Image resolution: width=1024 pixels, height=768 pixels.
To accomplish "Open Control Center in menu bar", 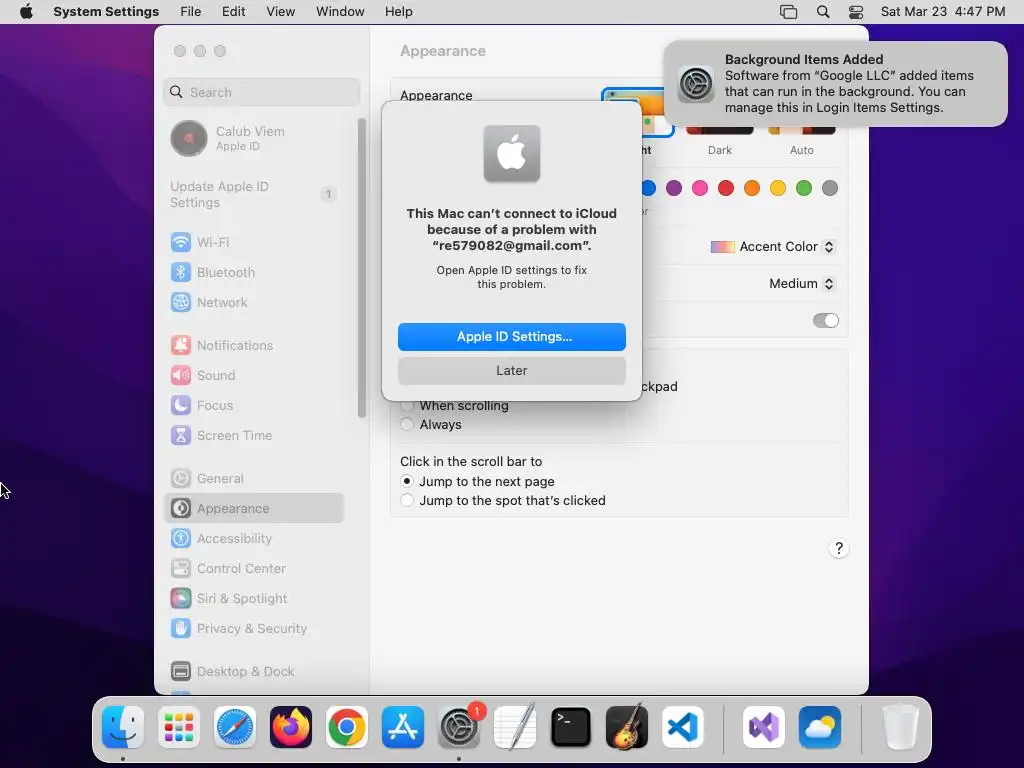I will 856,12.
